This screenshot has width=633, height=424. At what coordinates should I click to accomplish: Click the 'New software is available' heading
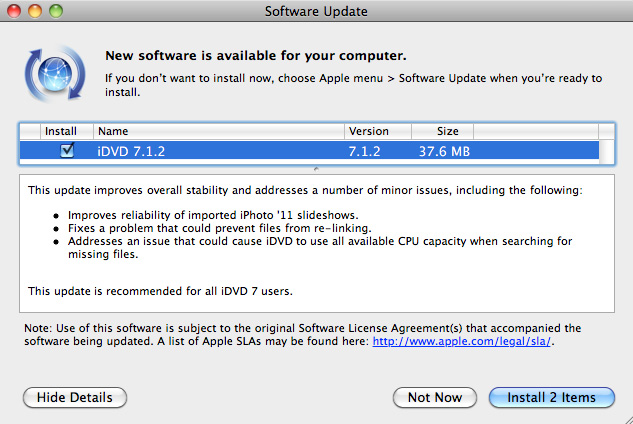[x=256, y=55]
